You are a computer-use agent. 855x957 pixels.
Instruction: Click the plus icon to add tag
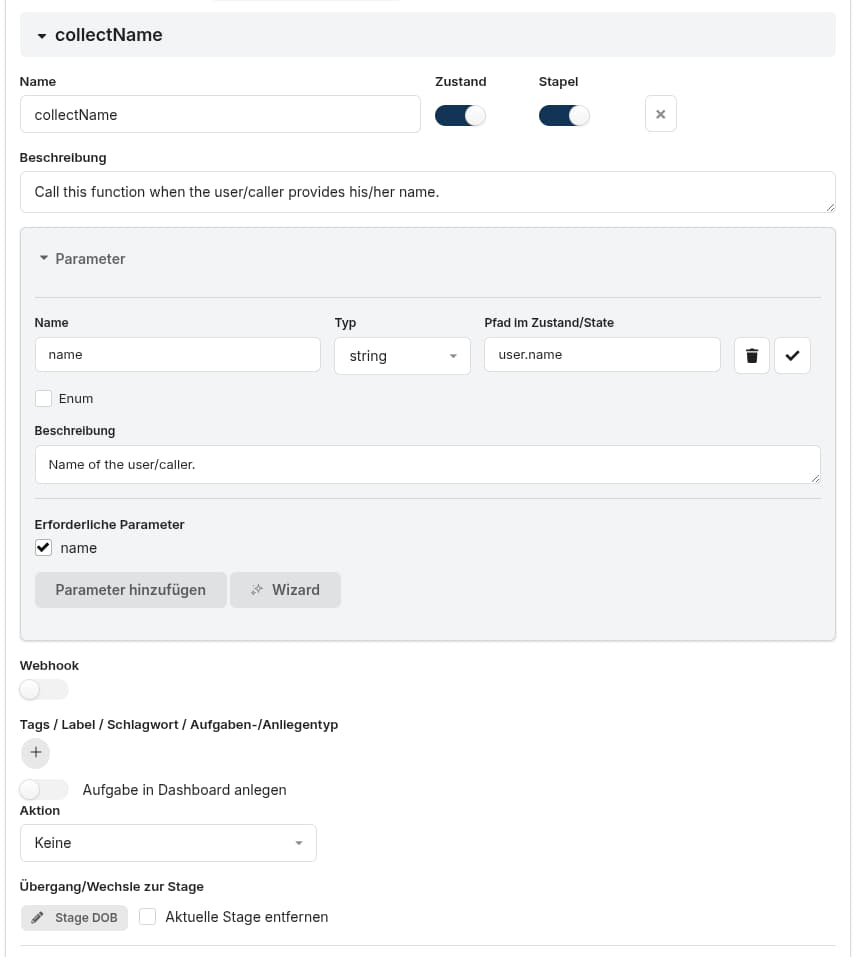click(x=35, y=753)
